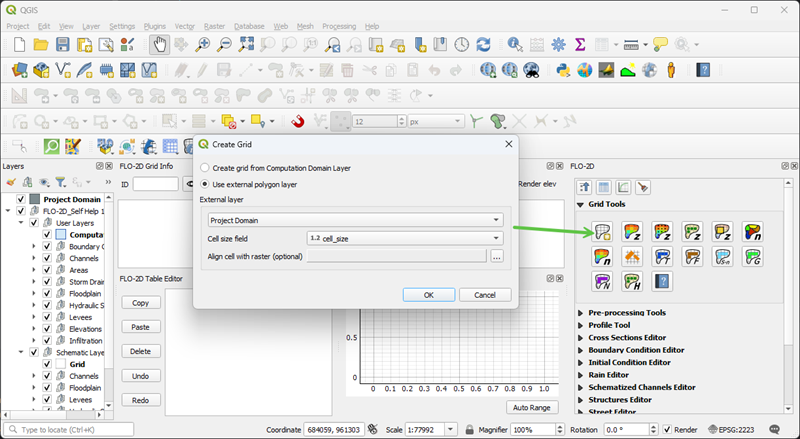
Task: Click the Save Project floppy disk icon
Action: point(62,44)
